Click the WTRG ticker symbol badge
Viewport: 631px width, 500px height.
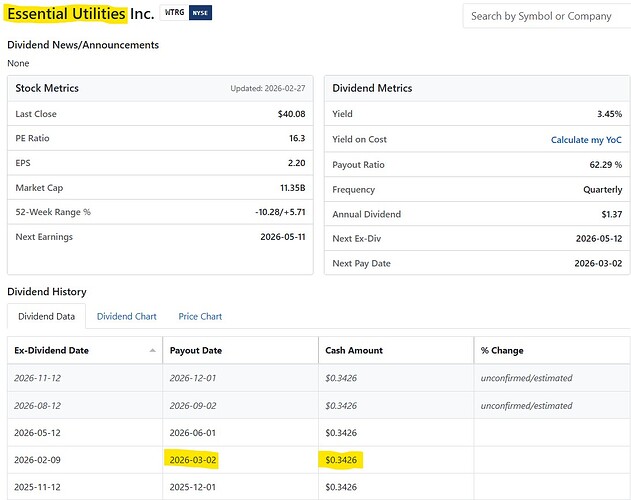point(173,14)
